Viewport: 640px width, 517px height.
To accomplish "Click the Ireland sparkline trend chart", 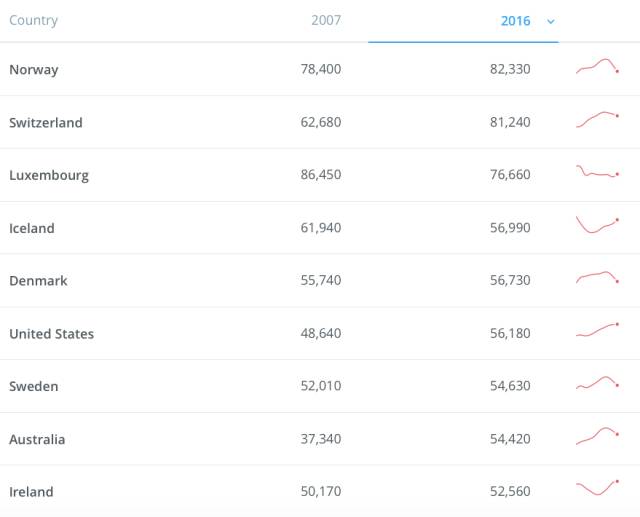I will click(598, 488).
